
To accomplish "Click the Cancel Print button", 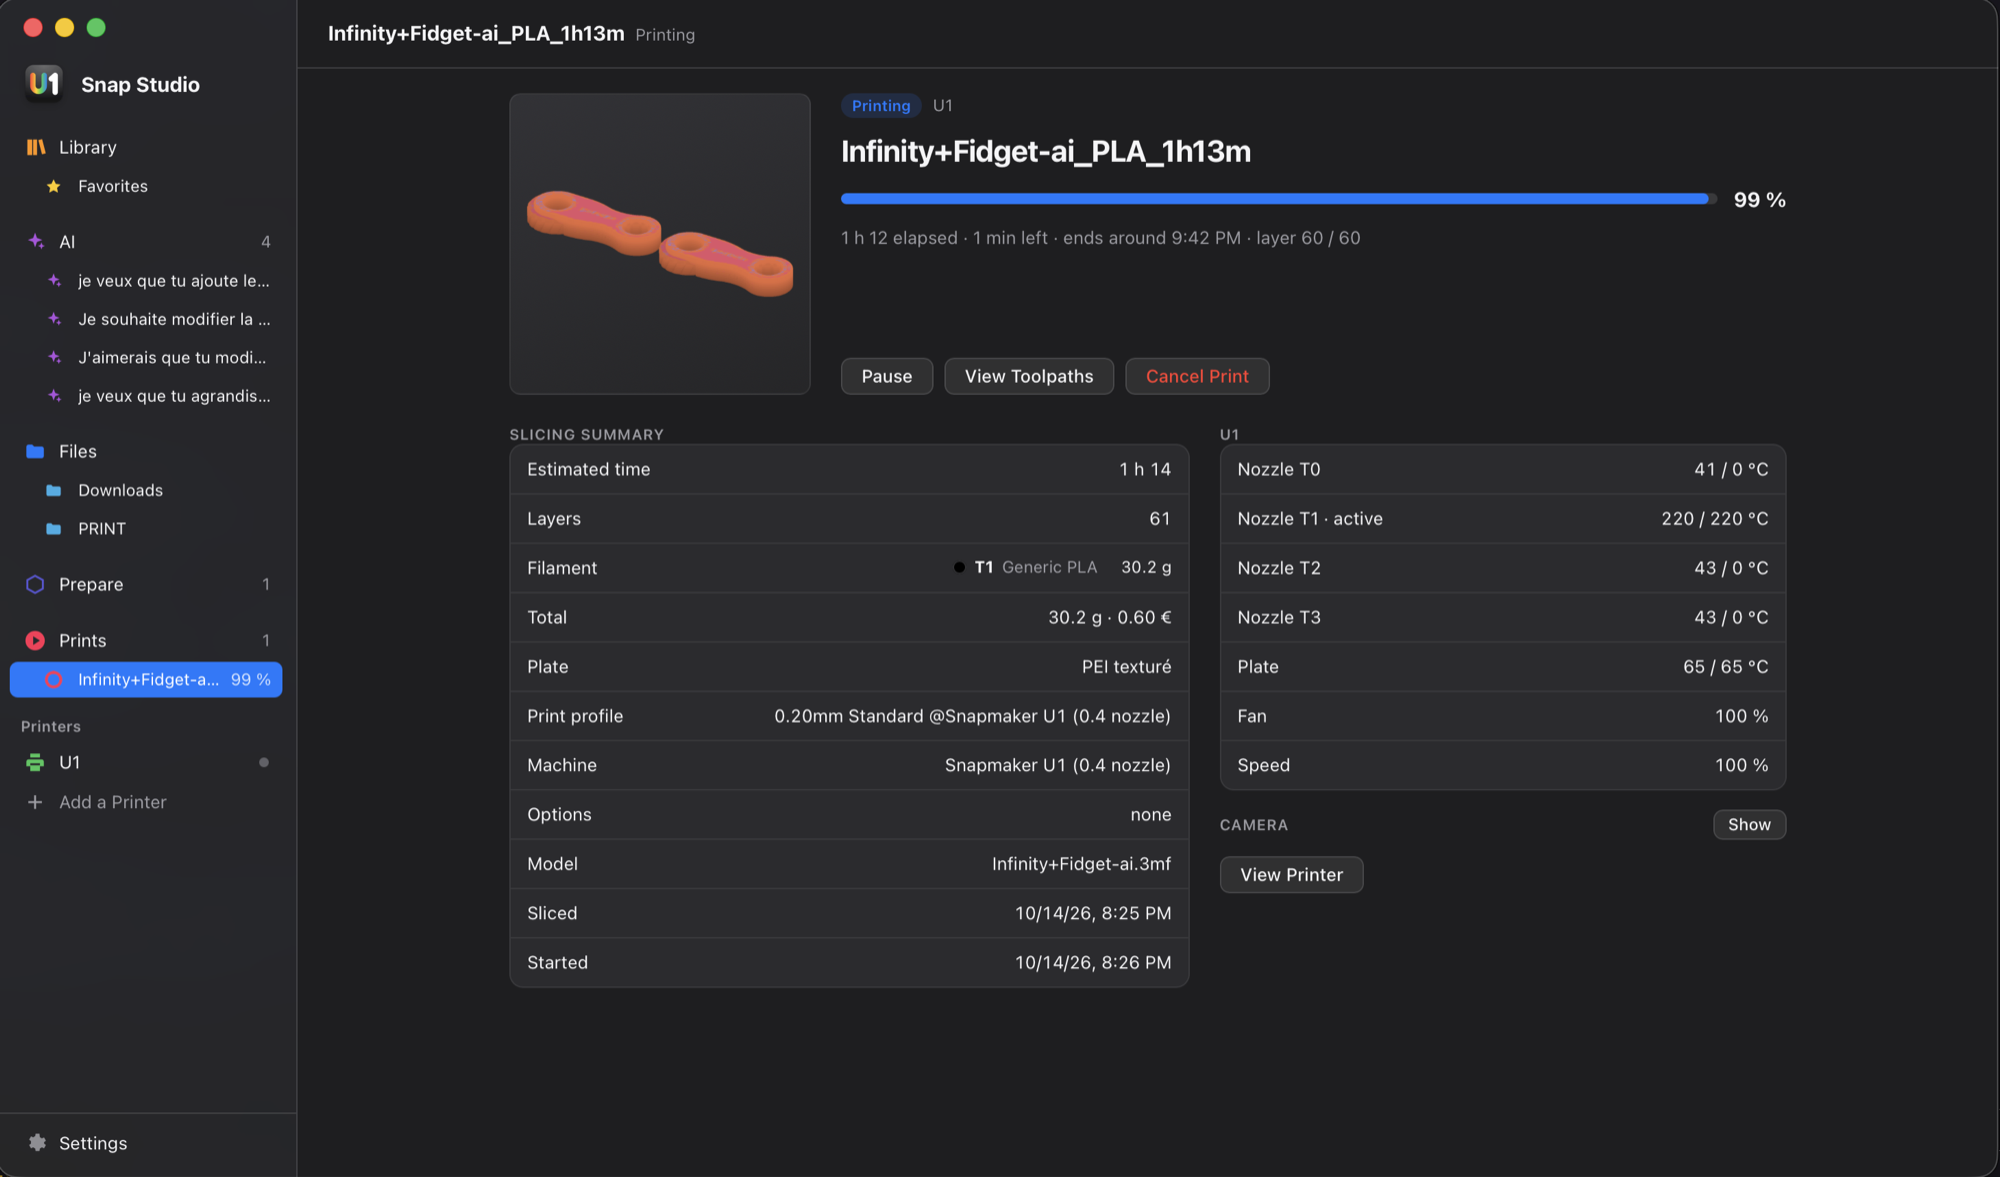I will point(1197,376).
